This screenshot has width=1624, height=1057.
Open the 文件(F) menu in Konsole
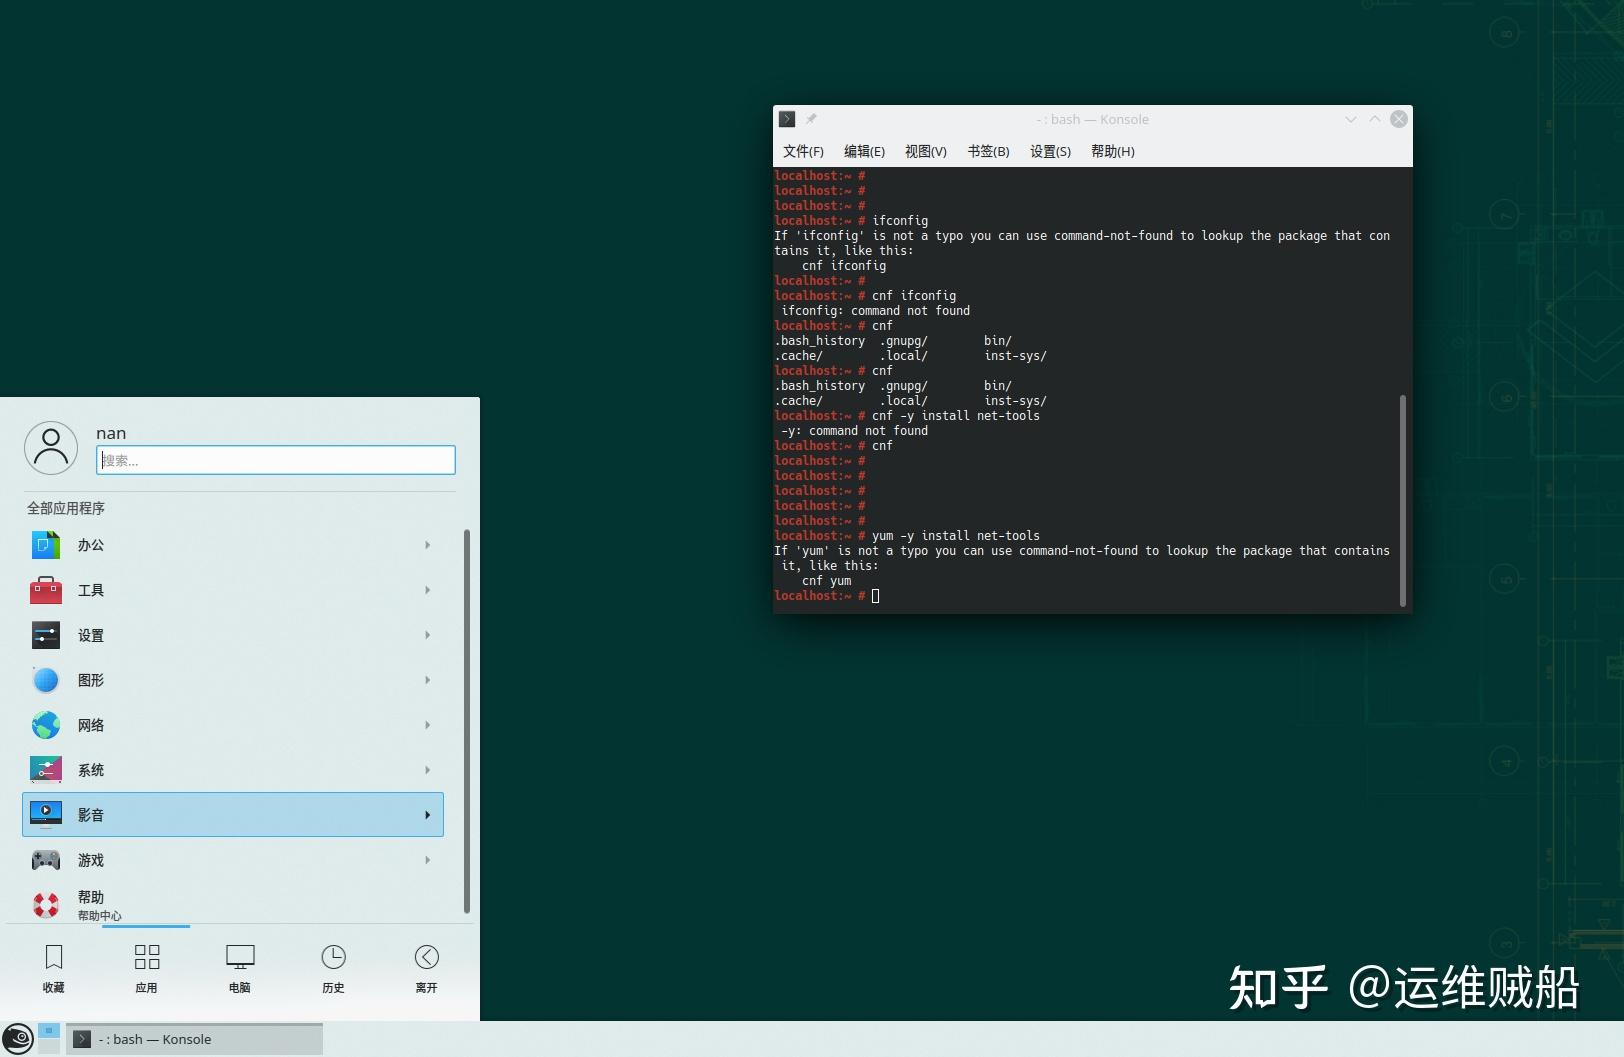tap(802, 151)
